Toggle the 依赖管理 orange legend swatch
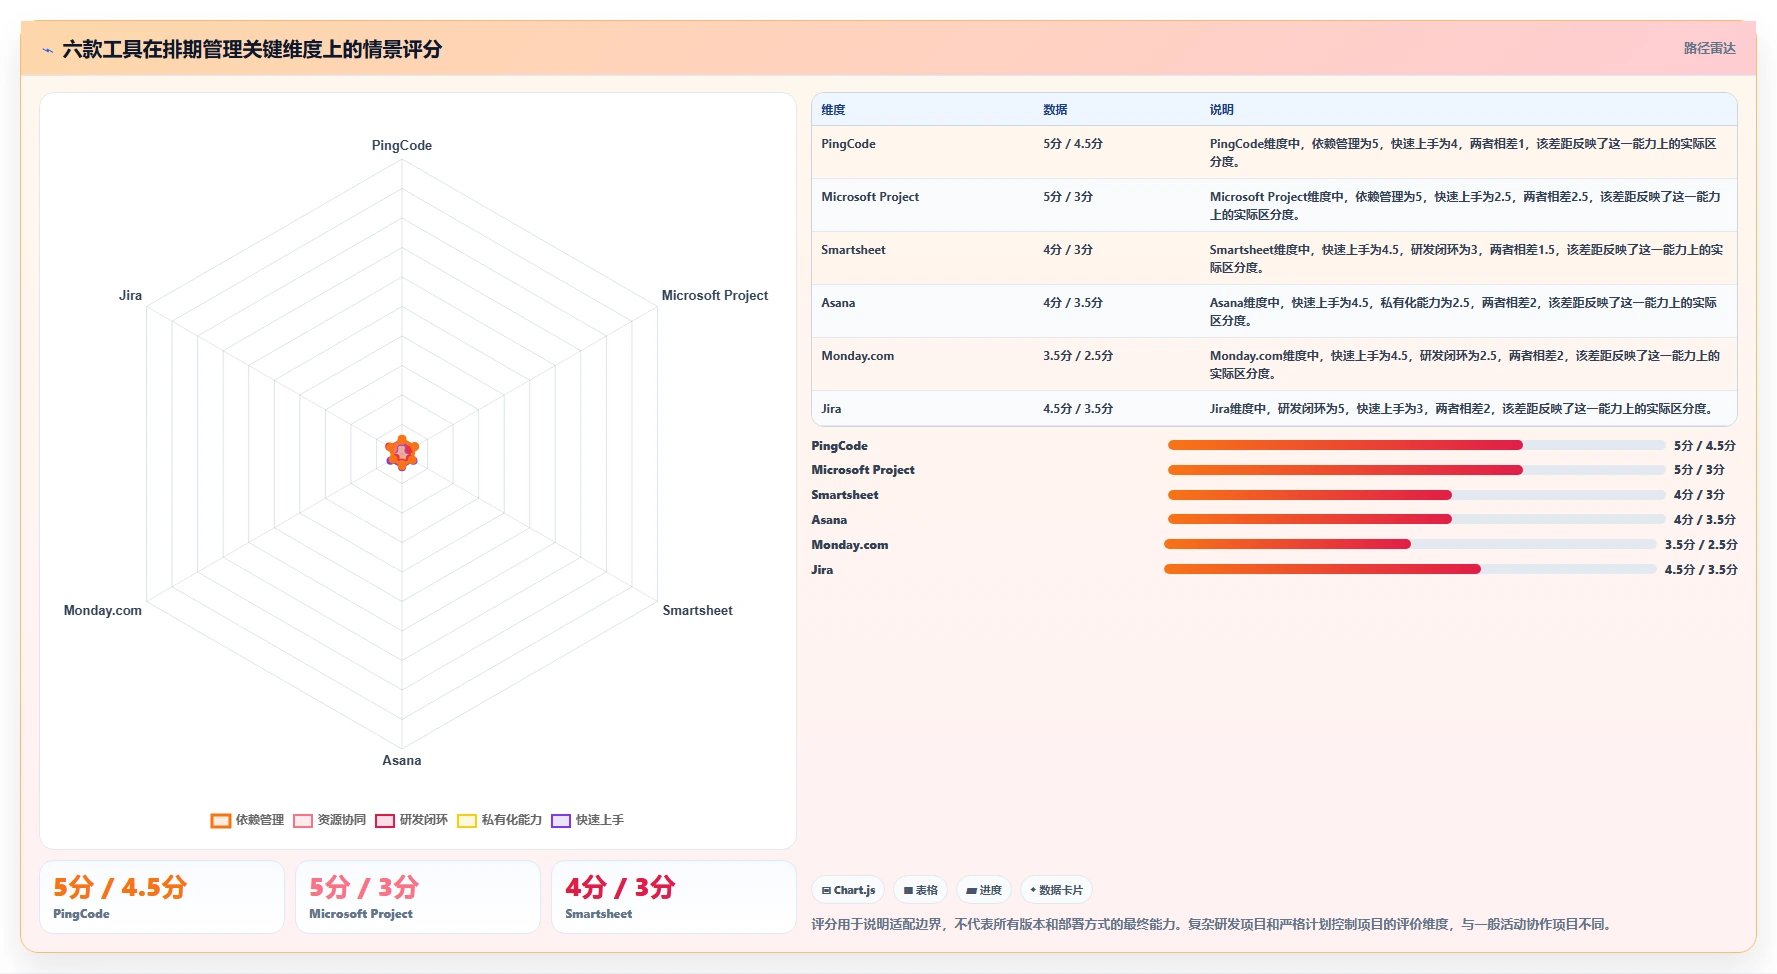This screenshot has height=974, width=1777. 221,820
